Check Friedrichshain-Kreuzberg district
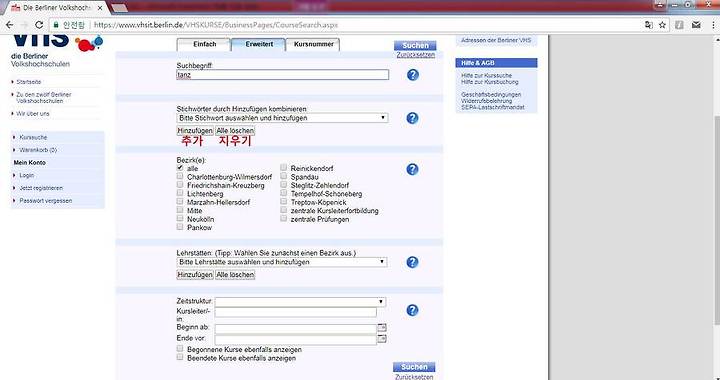720x380 pixels. (x=180, y=184)
